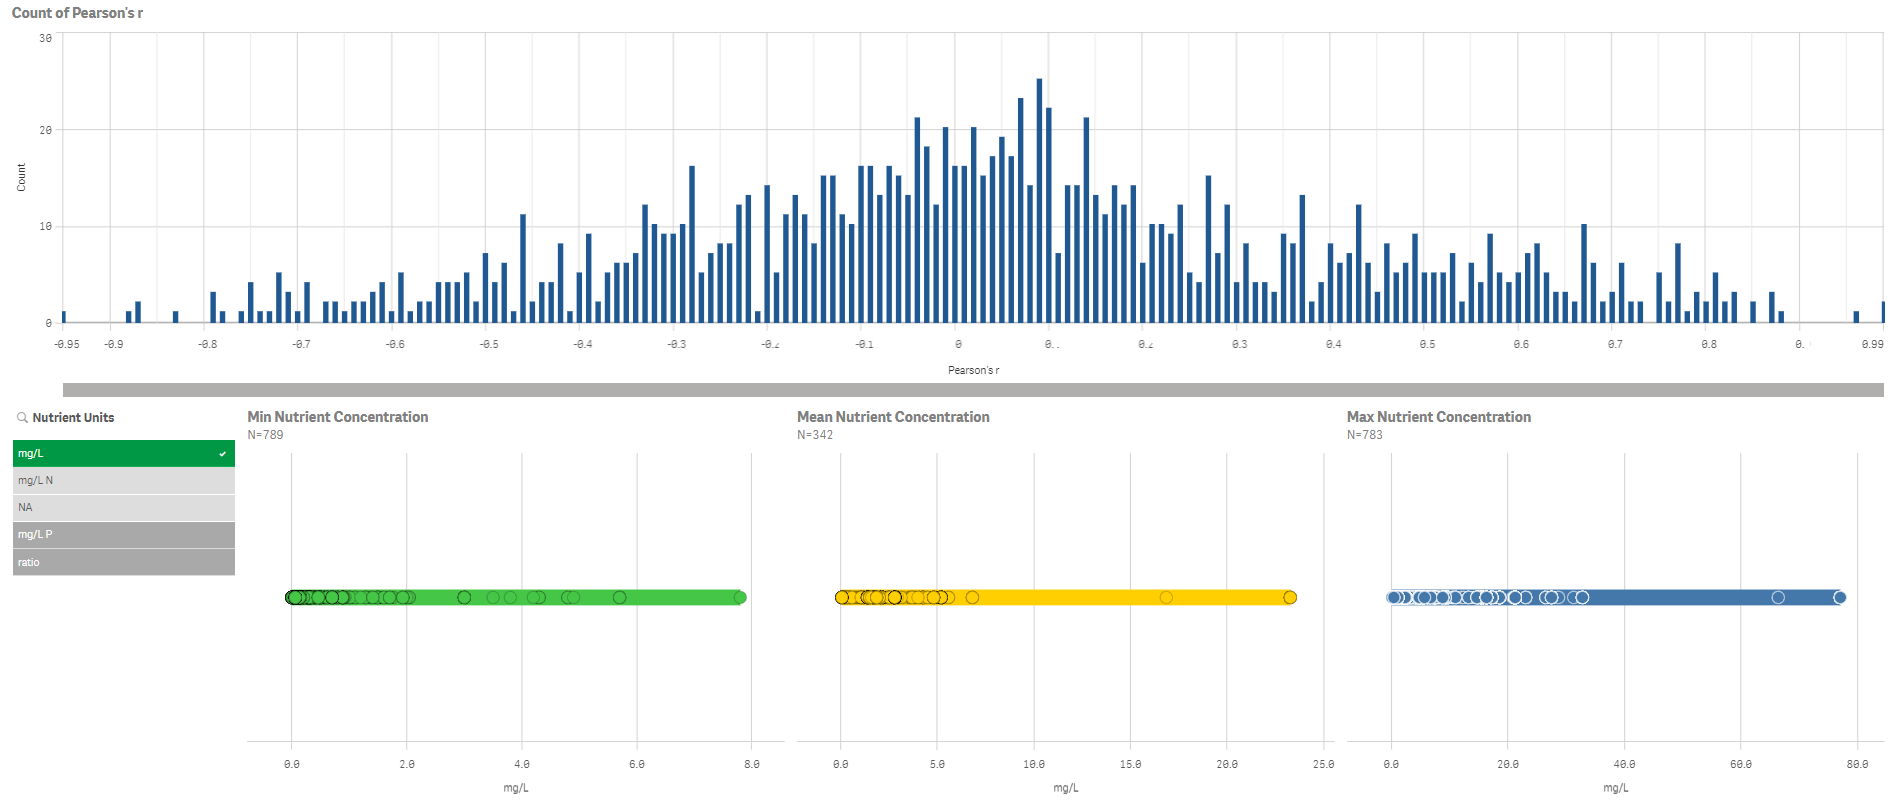Click the Mean Nutrient Concentration chart title
The height and width of the screenshot is (802, 1894).
click(x=893, y=417)
